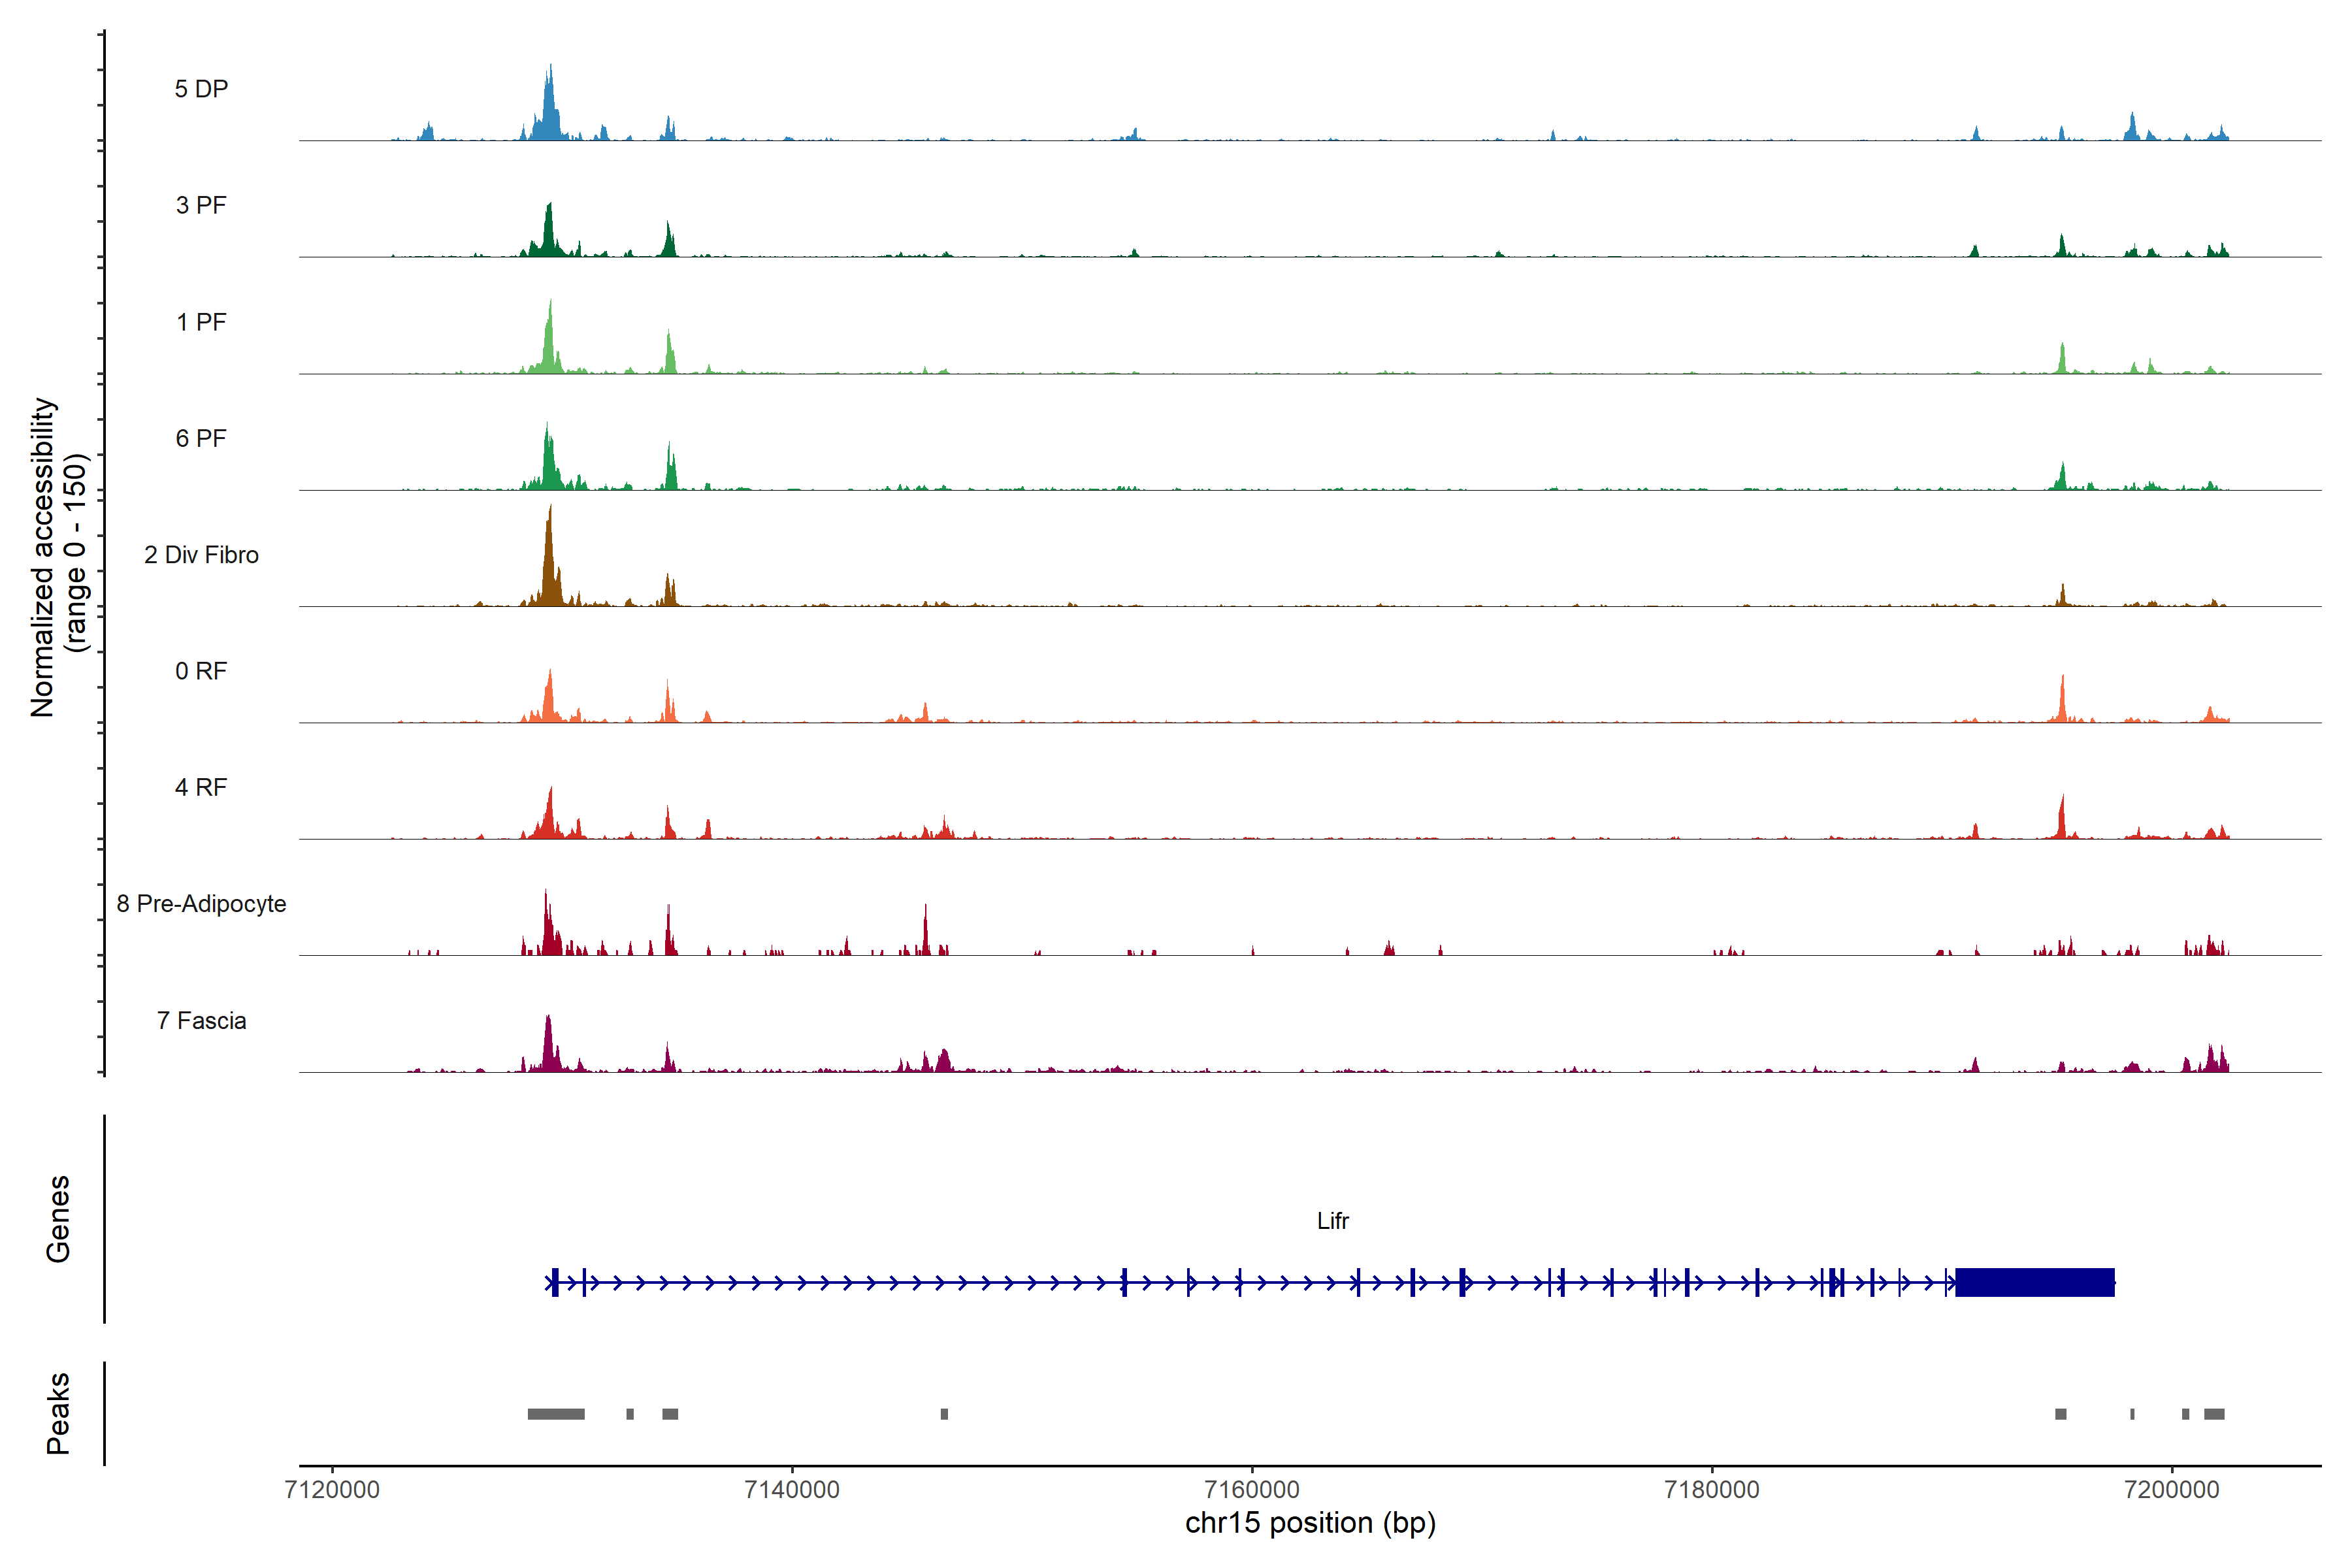The width and height of the screenshot is (2352, 1568).
Task: Click the 3 PF track label
Action: click(201, 205)
